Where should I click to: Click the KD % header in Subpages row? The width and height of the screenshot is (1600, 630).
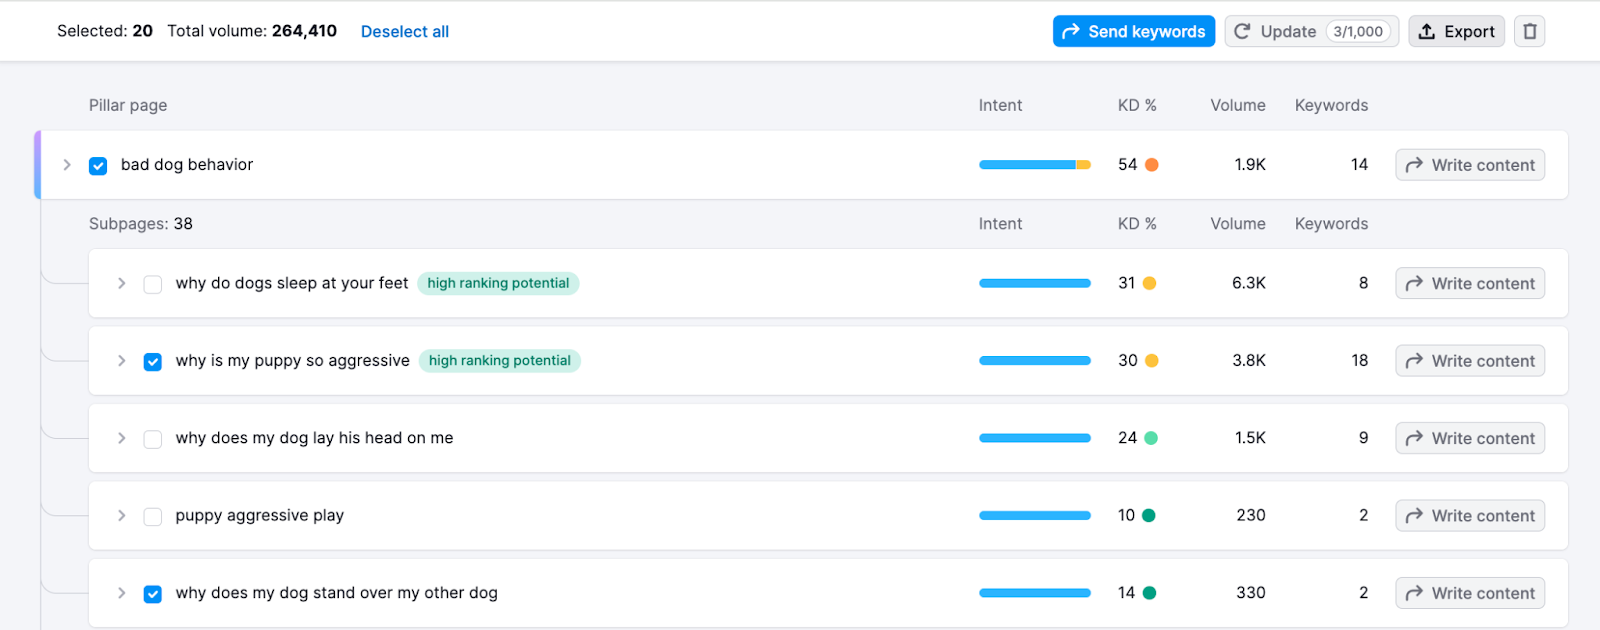[1136, 224]
